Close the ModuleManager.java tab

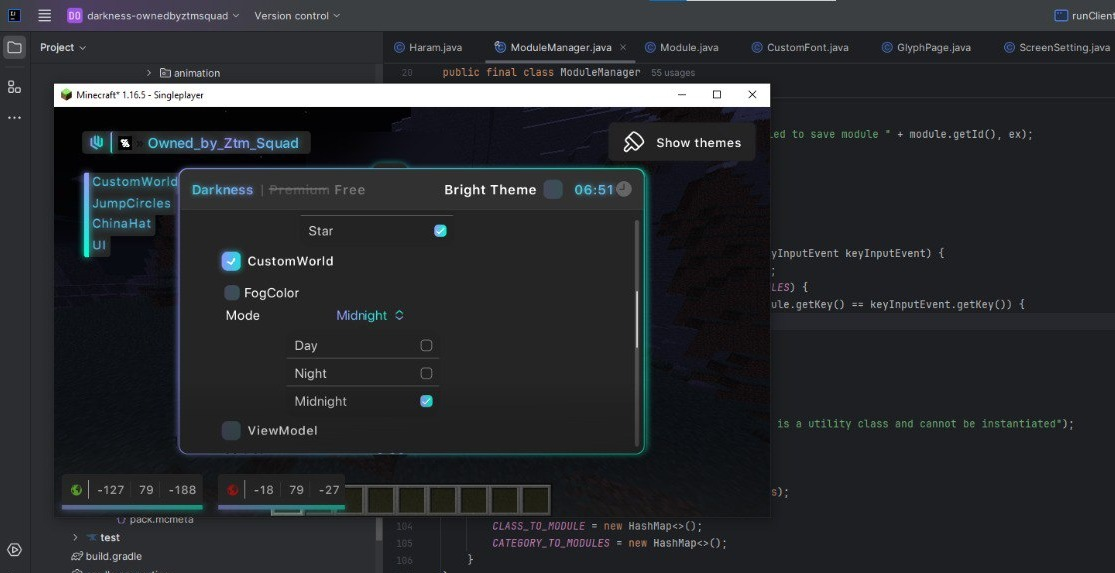point(624,48)
